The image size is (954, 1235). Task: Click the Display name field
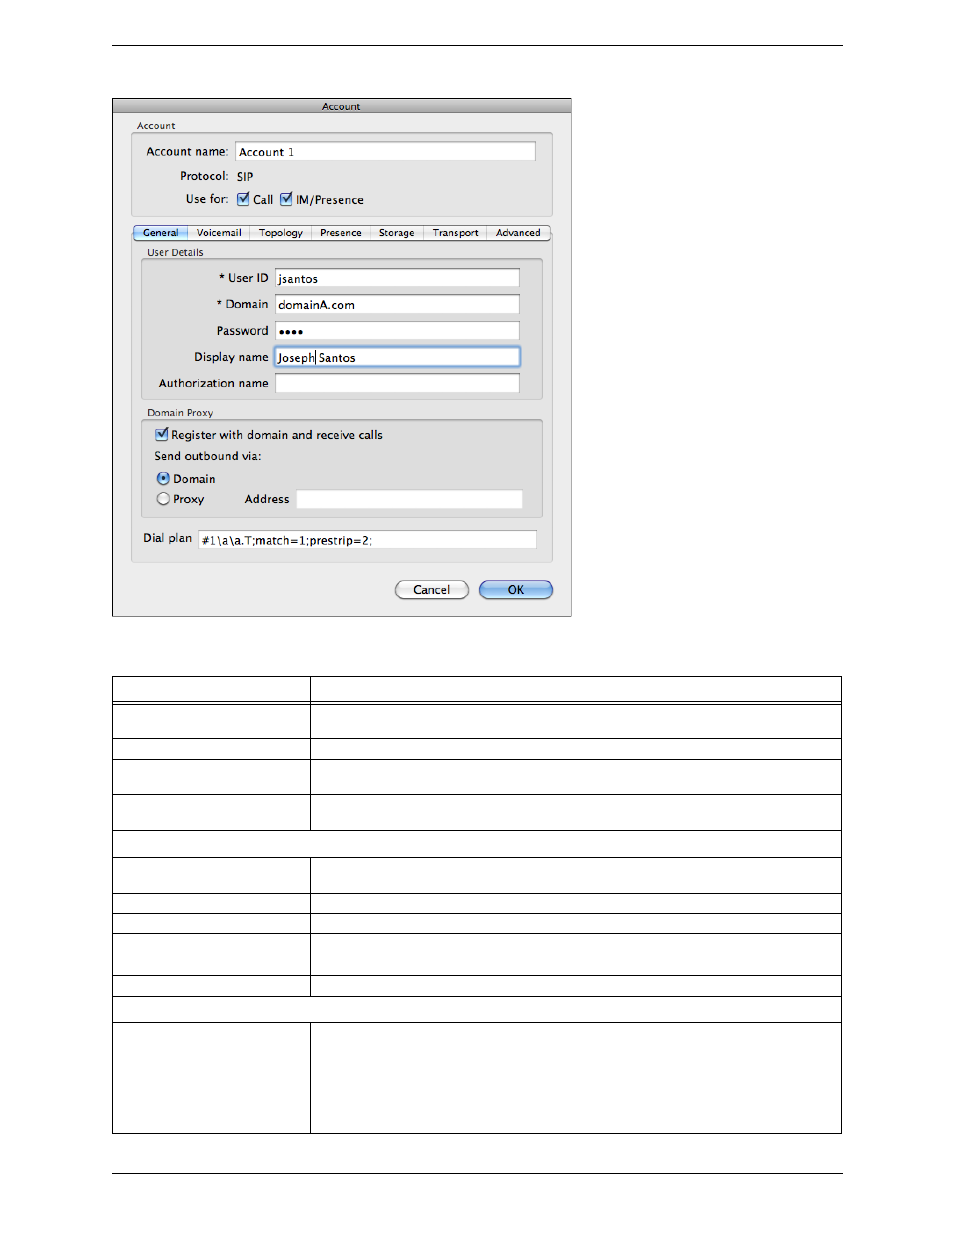click(397, 358)
